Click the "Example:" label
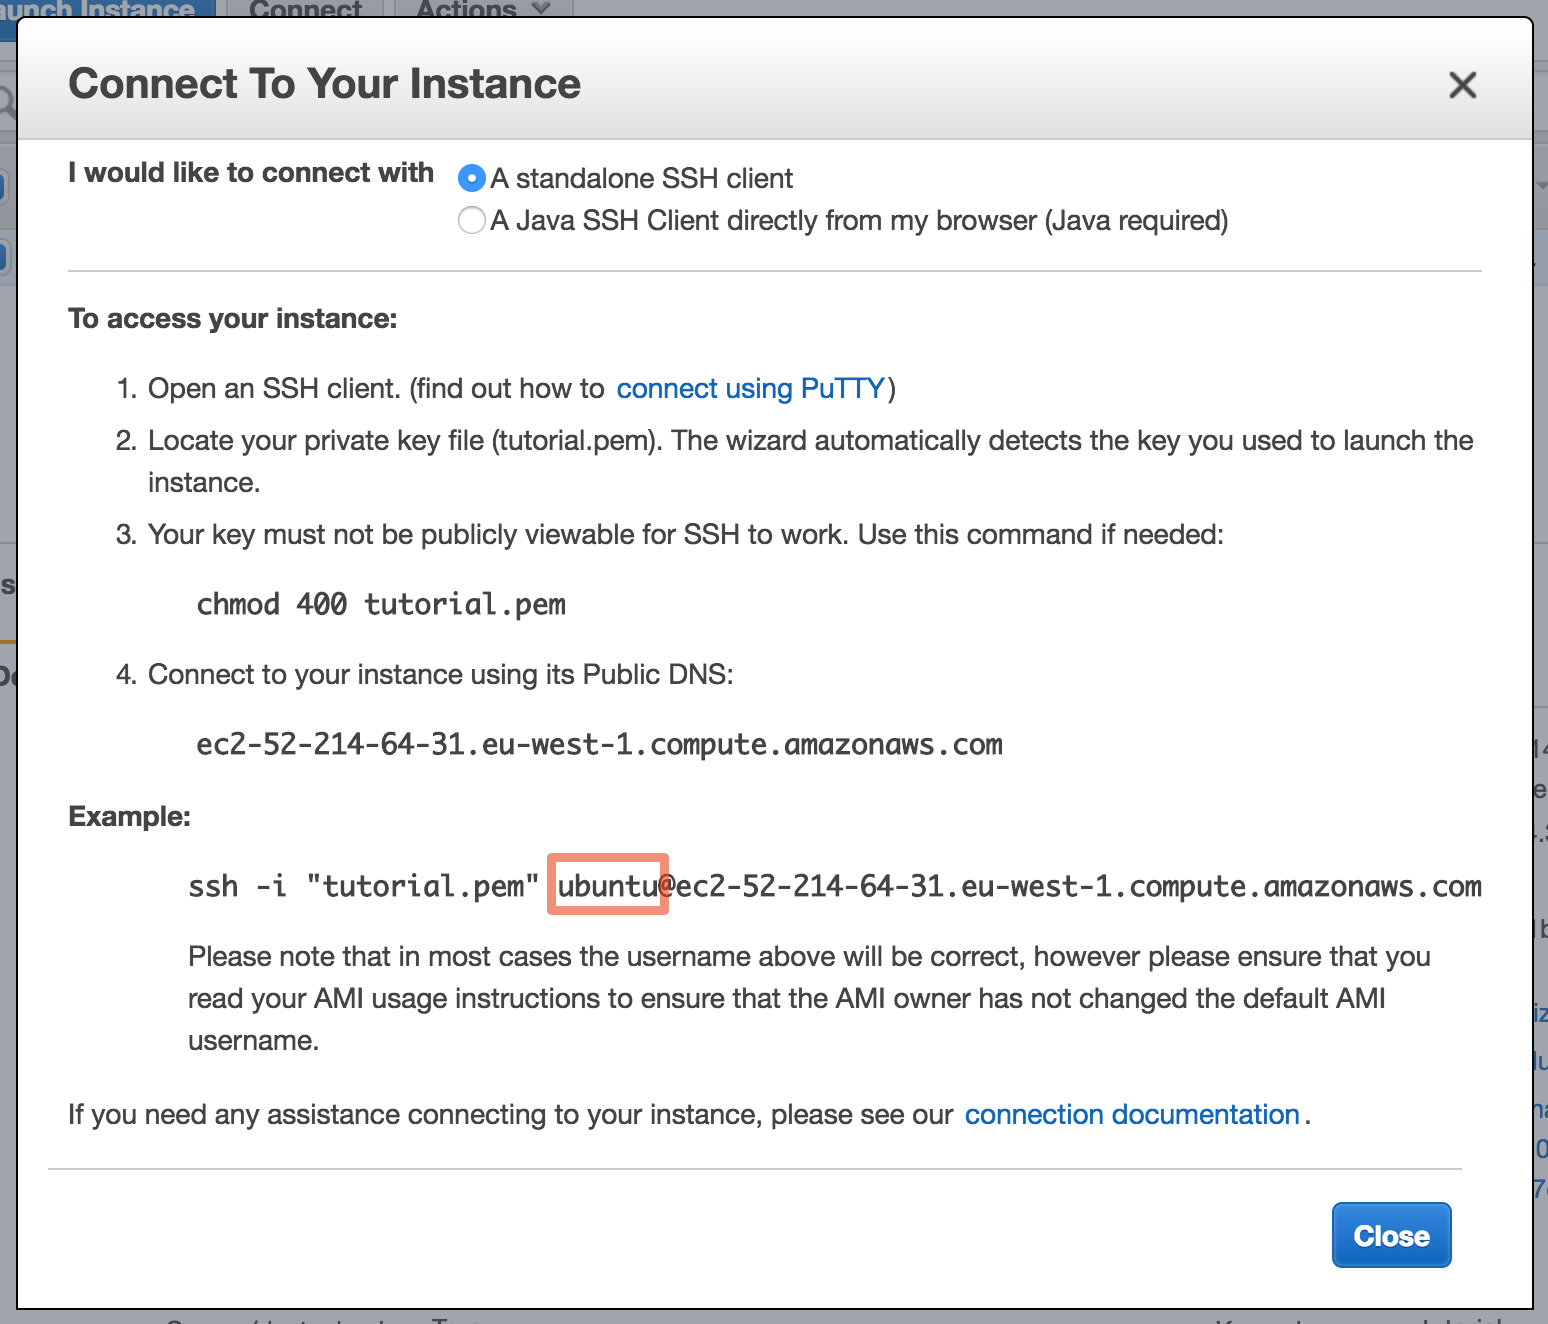 (129, 817)
